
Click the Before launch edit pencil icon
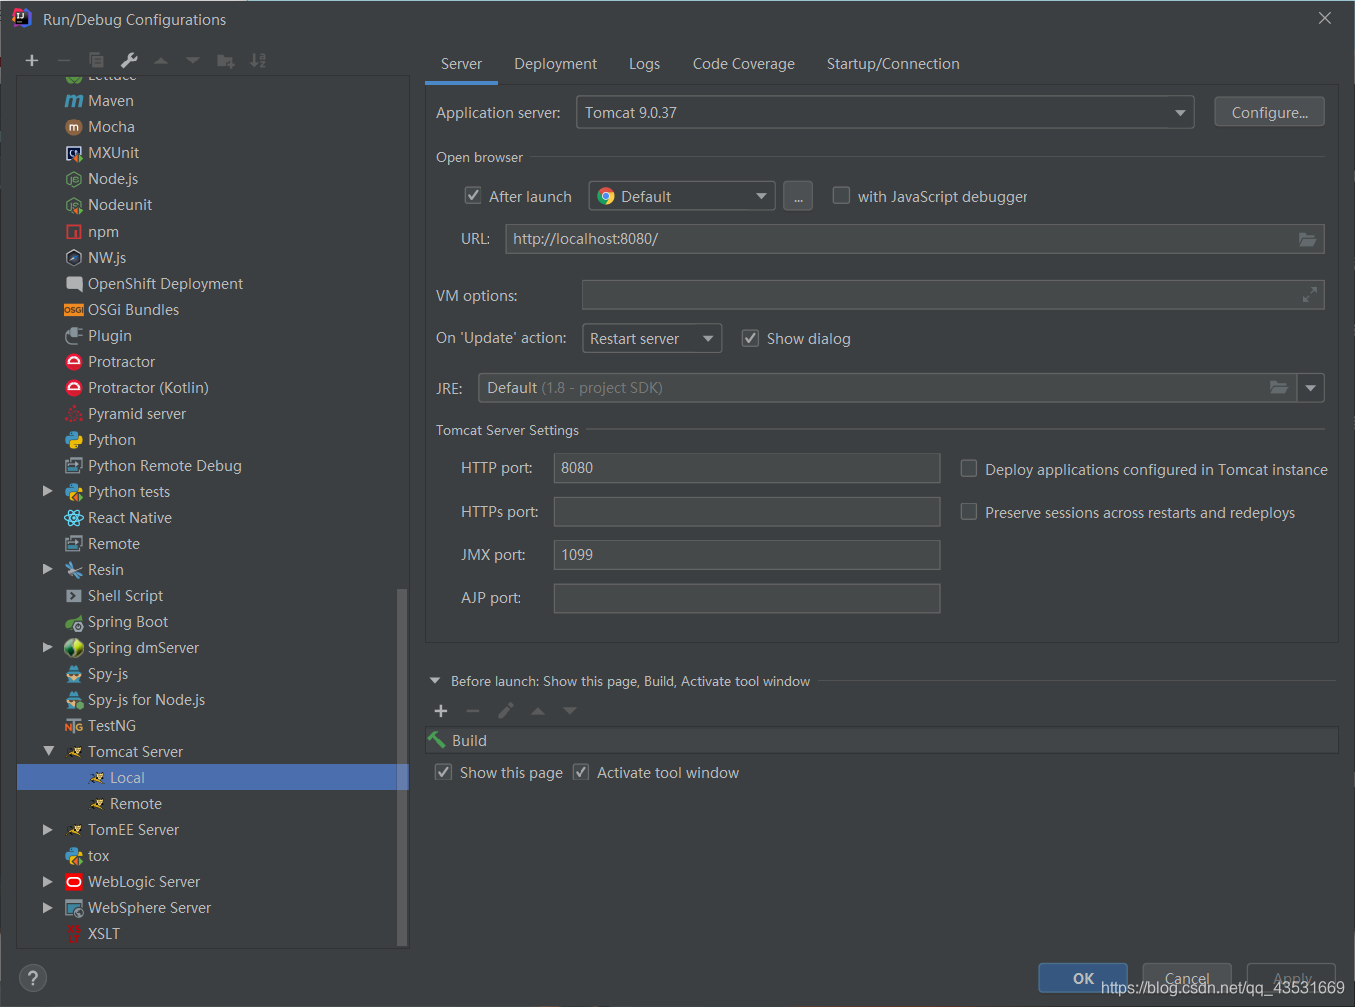(x=506, y=711)
